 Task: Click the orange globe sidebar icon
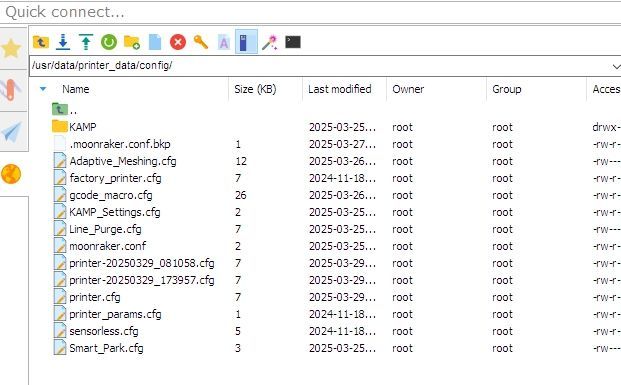(11, 174)
